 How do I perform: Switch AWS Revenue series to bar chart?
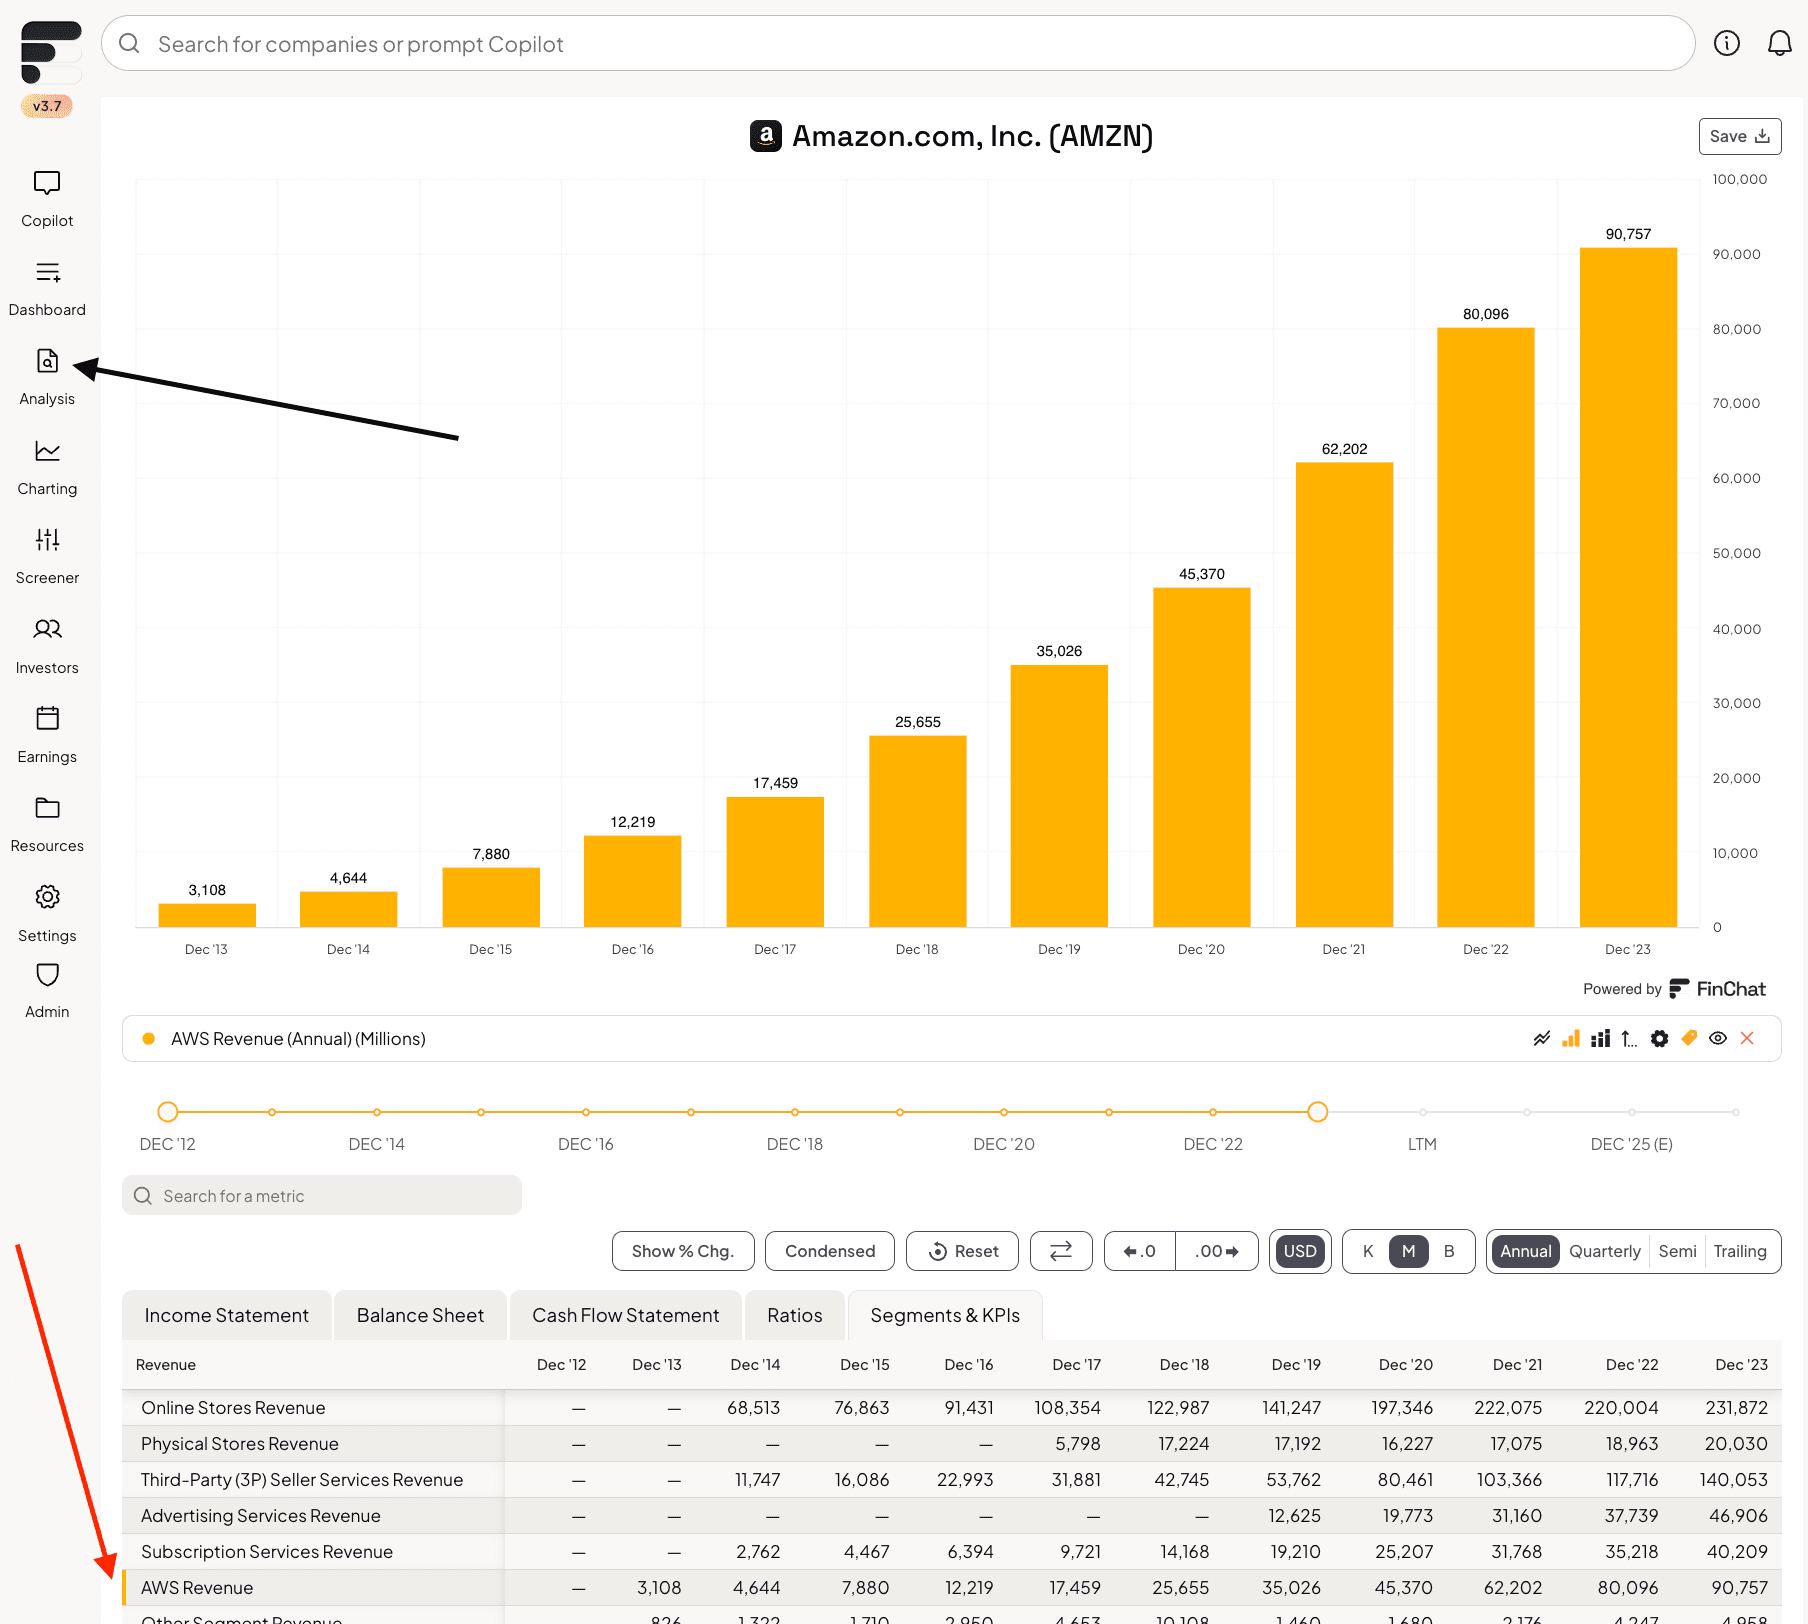[x=1572, y=1039]
